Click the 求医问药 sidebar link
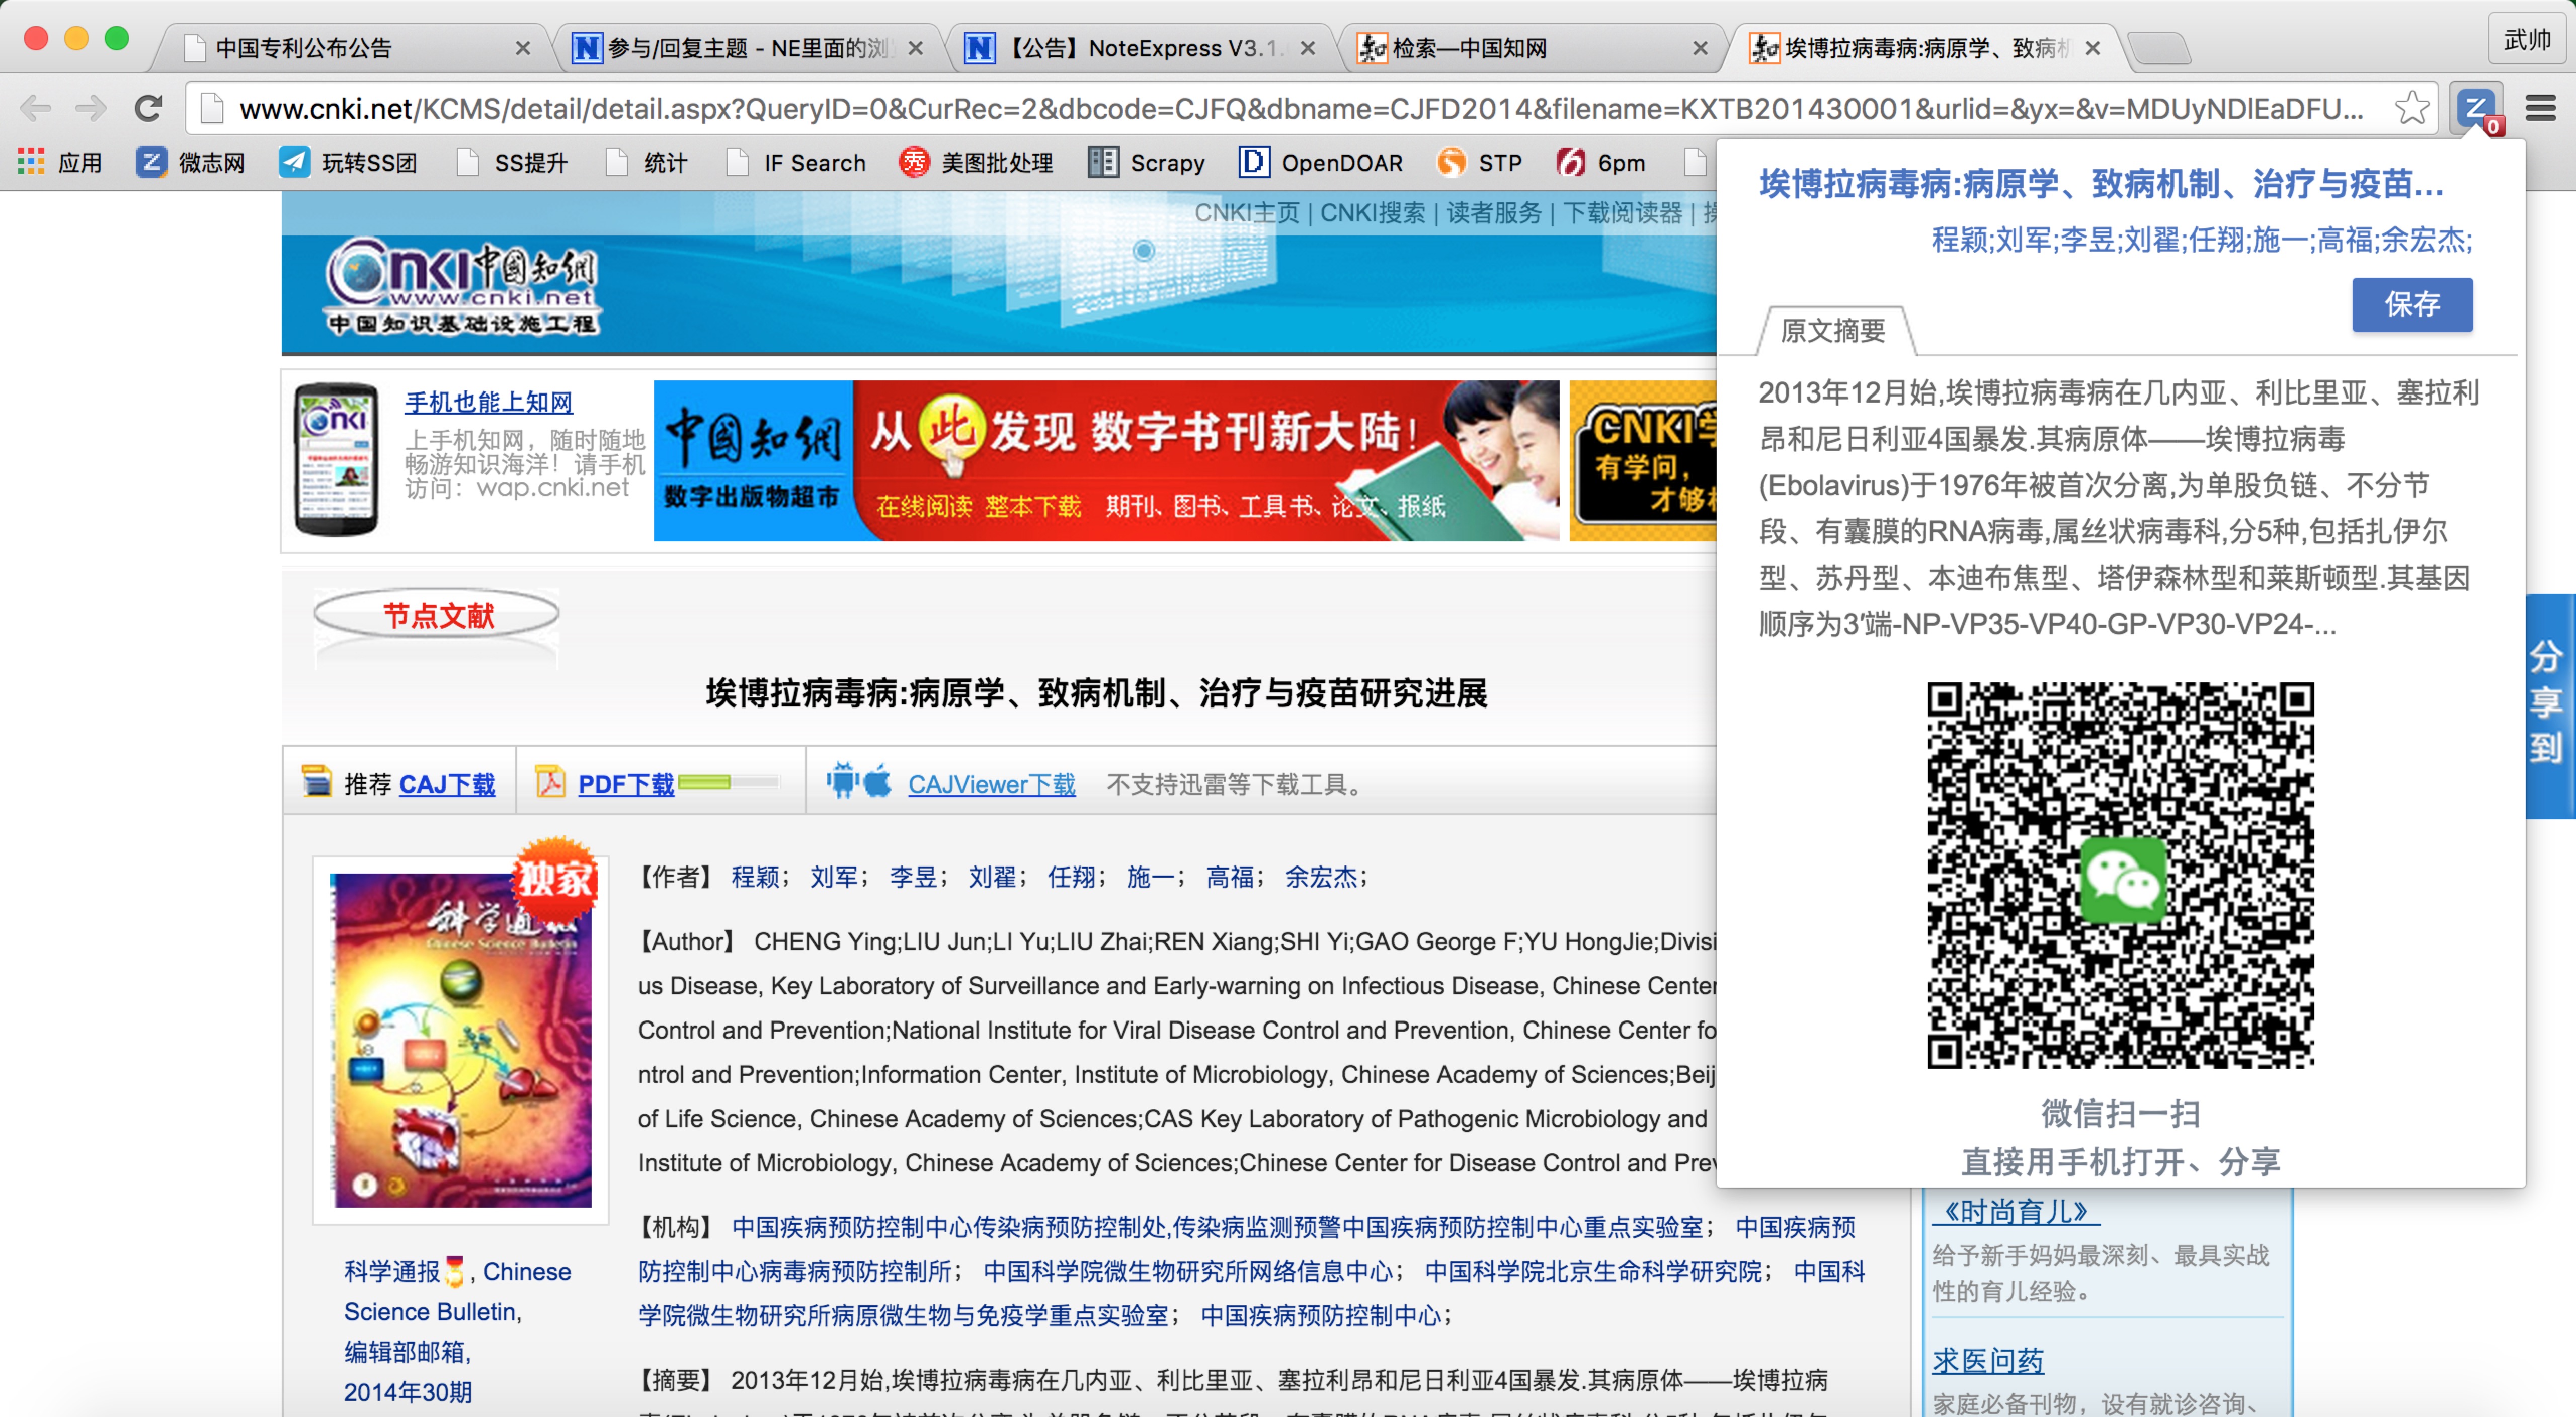 1987,1360
